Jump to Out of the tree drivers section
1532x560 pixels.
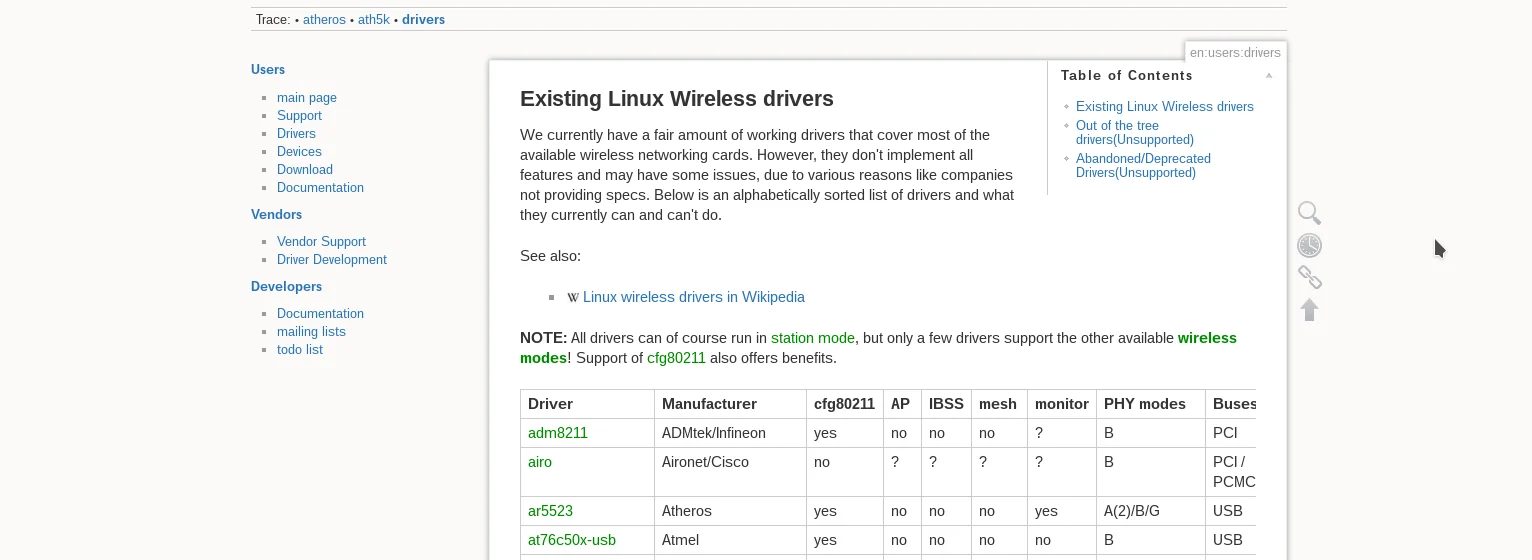click(x=1135, y=133)
